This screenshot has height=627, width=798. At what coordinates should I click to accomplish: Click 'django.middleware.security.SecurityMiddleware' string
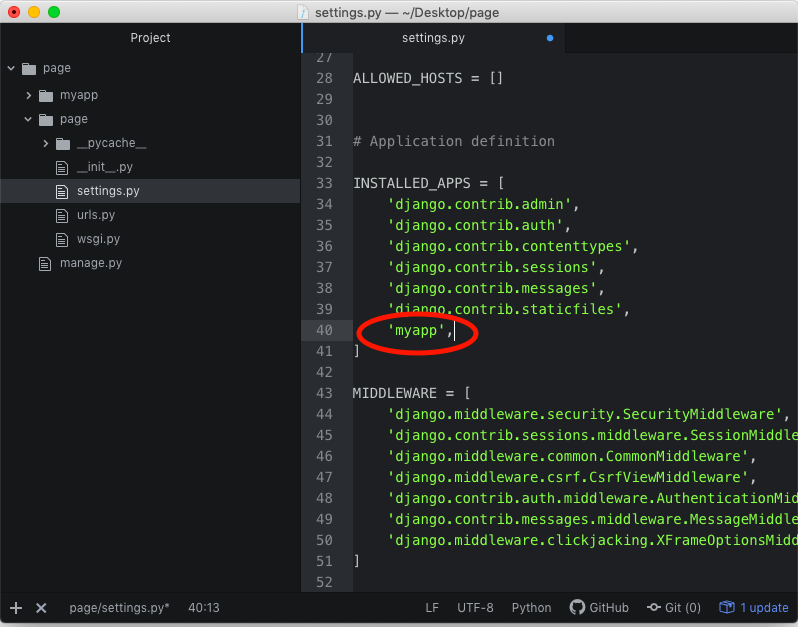[584, 414]
